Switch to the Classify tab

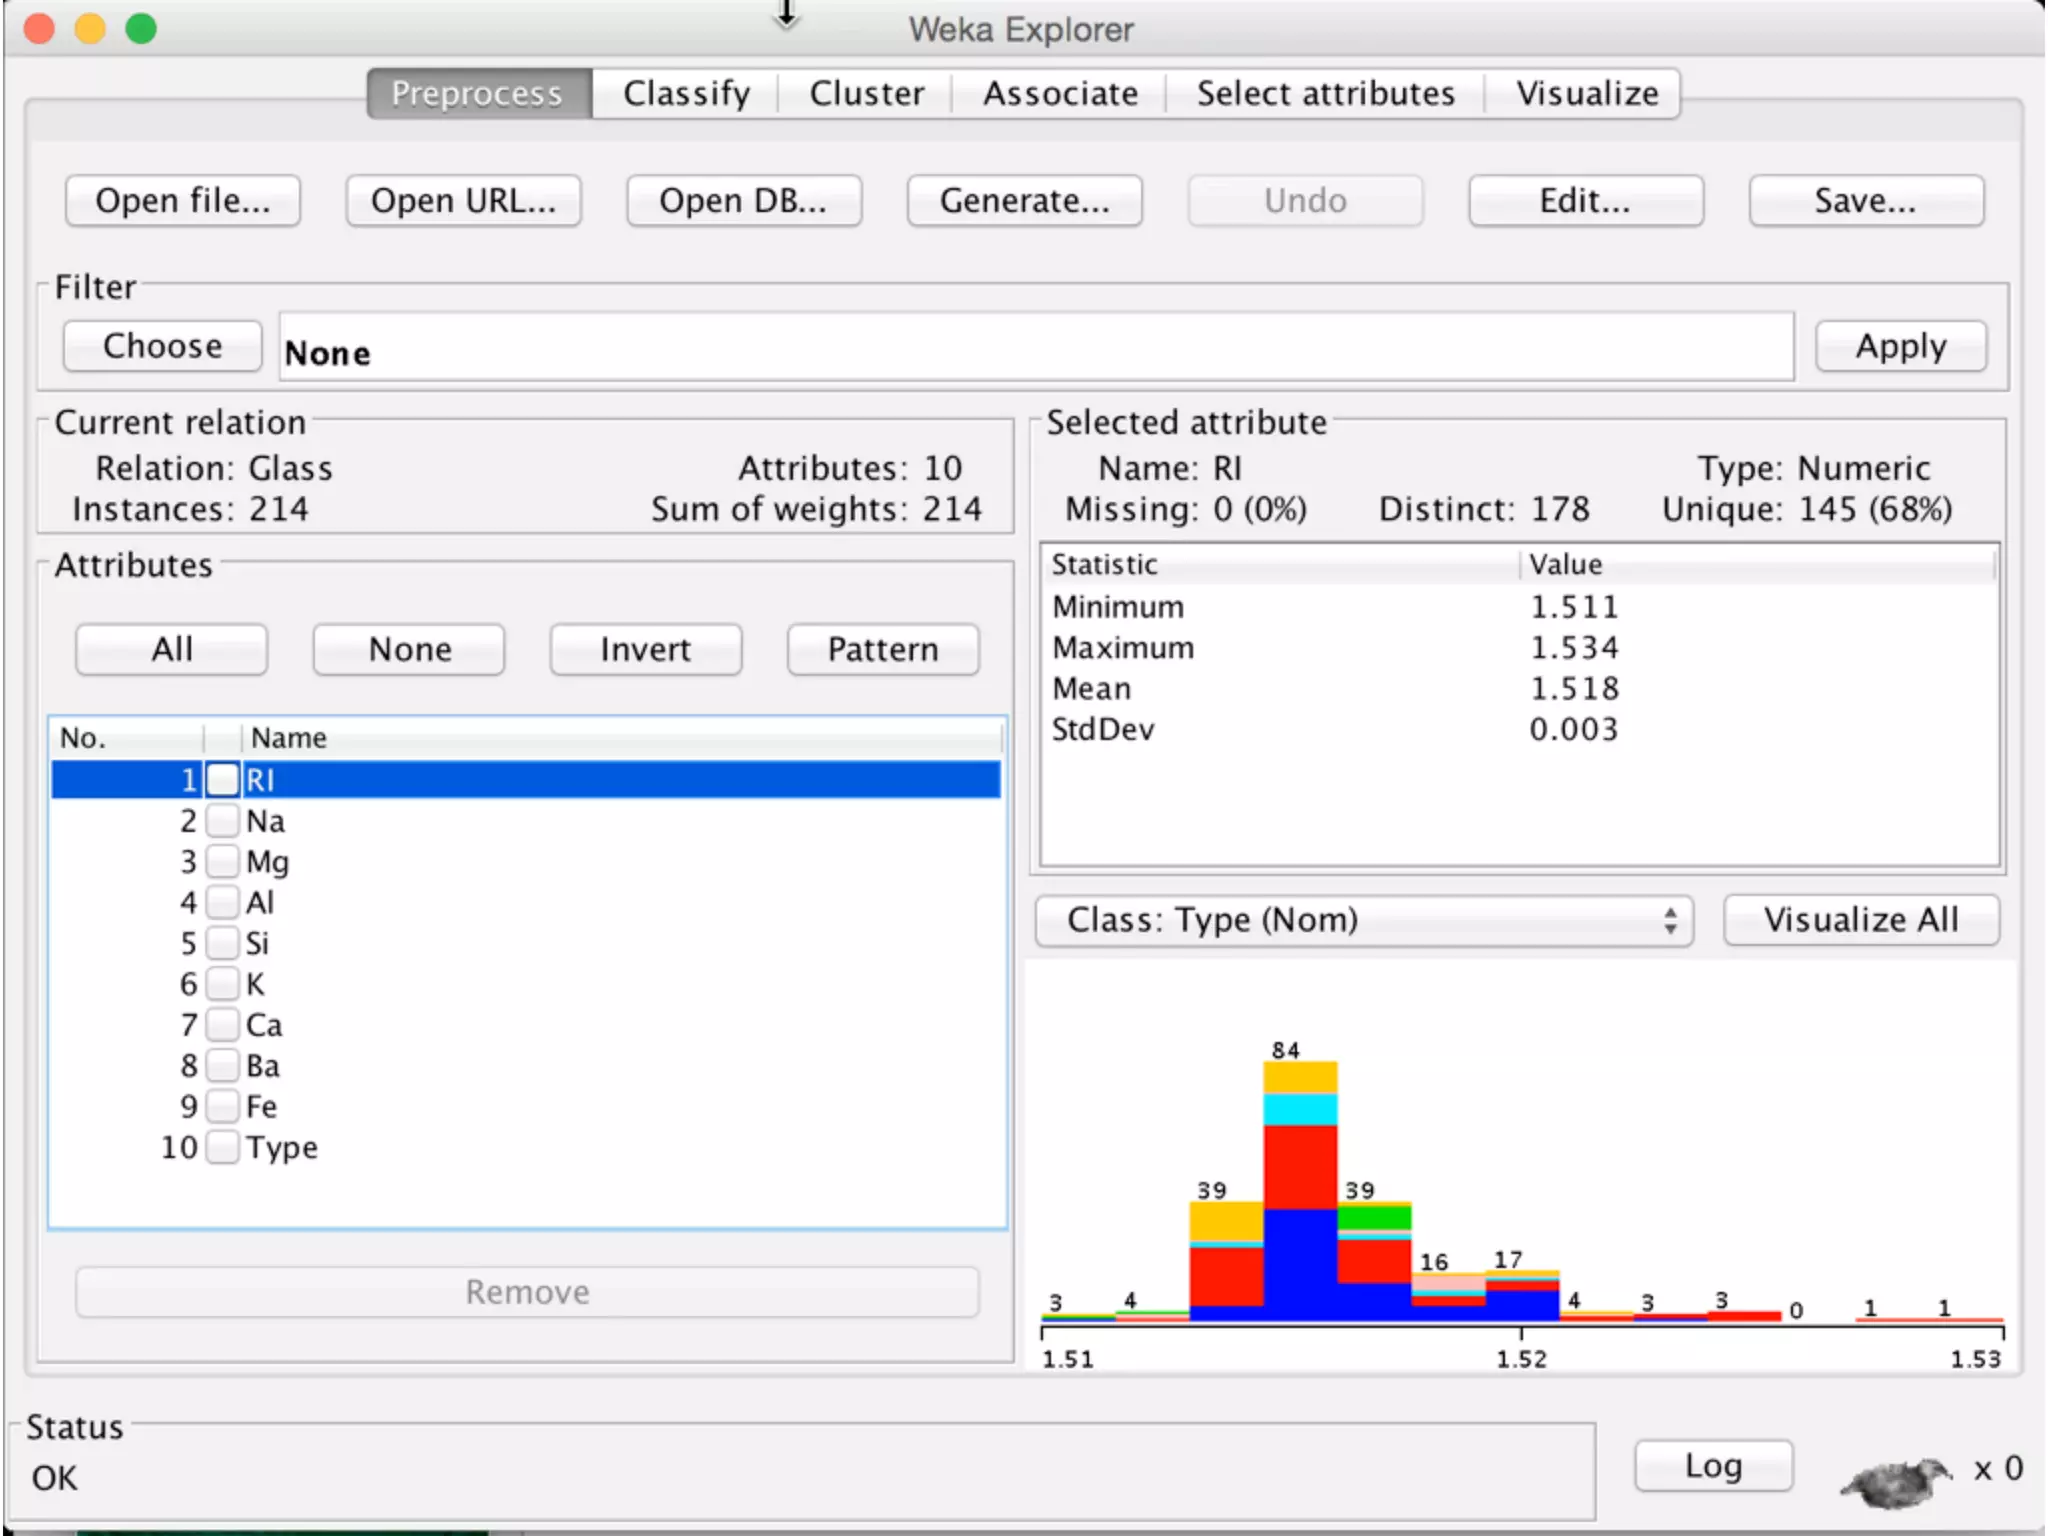pos(686,94)
